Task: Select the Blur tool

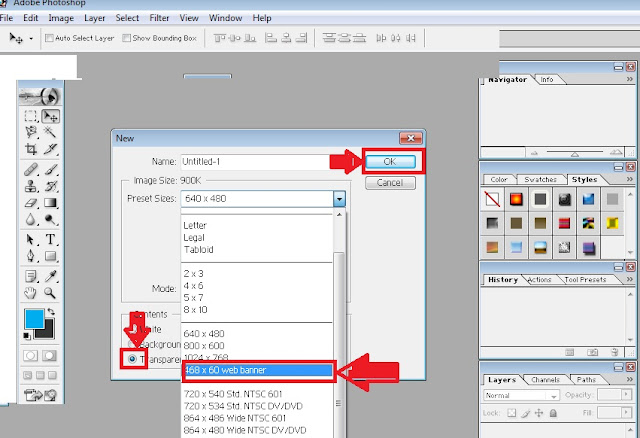Action: (x=31, y=220)
